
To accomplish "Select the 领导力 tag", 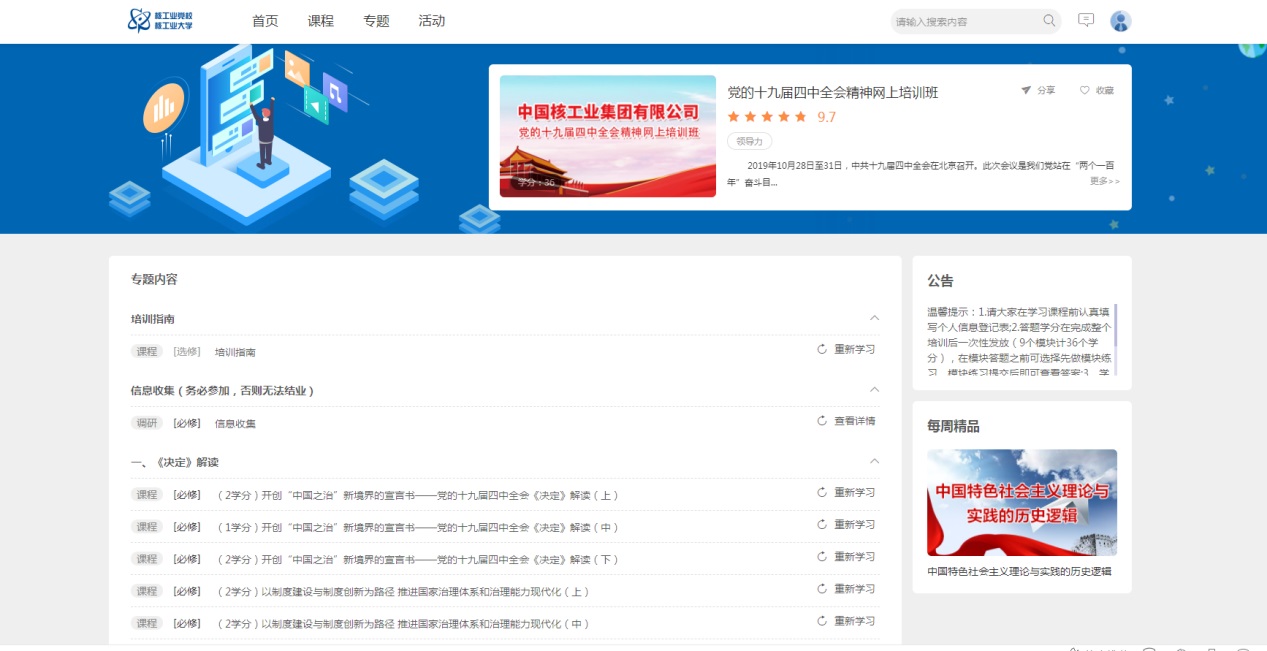I will [749, 141].
